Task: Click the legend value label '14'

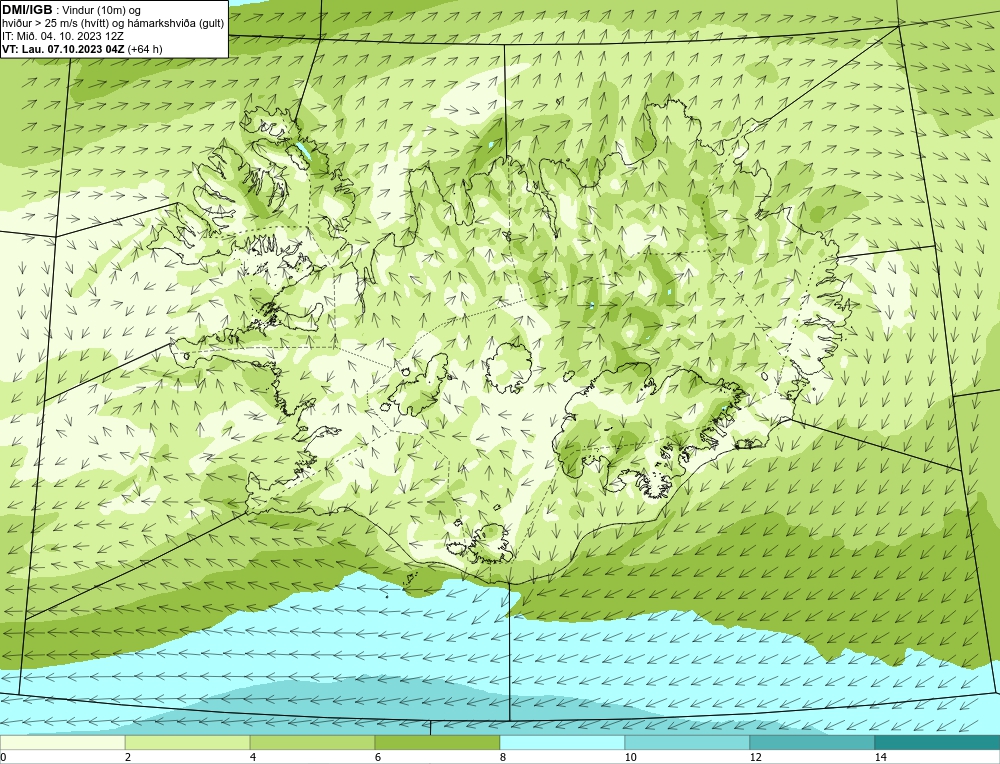Action: [x=880, y=757]
